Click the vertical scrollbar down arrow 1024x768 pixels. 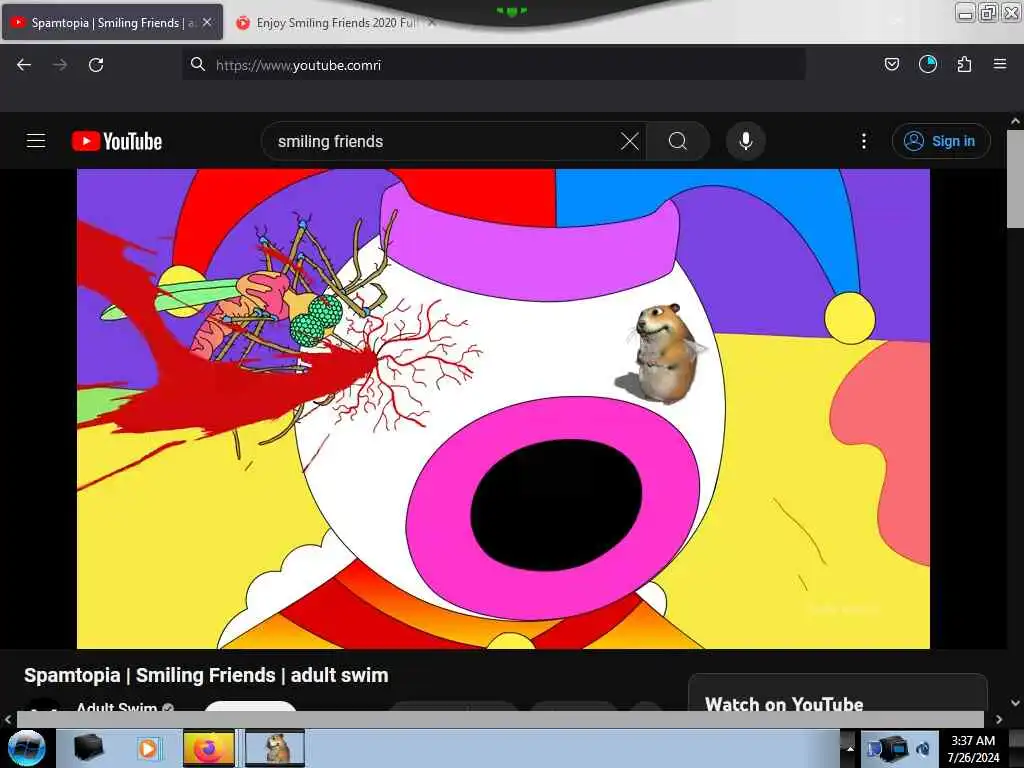pos(1015,703)
